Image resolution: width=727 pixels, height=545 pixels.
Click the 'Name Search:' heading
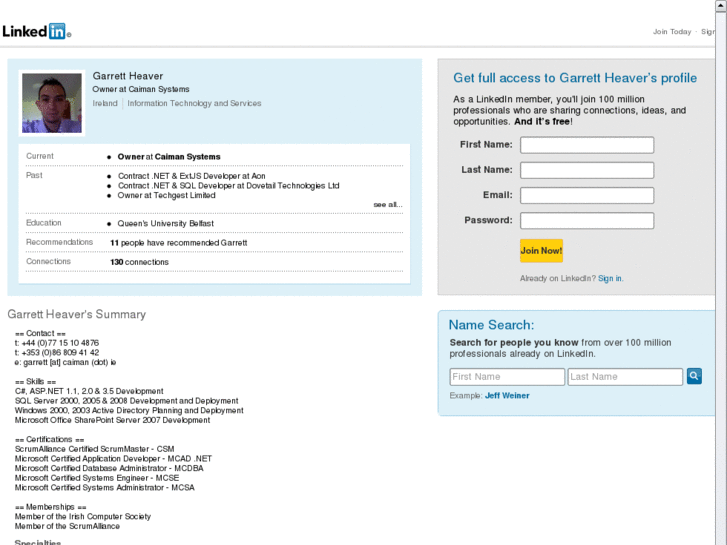coord(491,325)
